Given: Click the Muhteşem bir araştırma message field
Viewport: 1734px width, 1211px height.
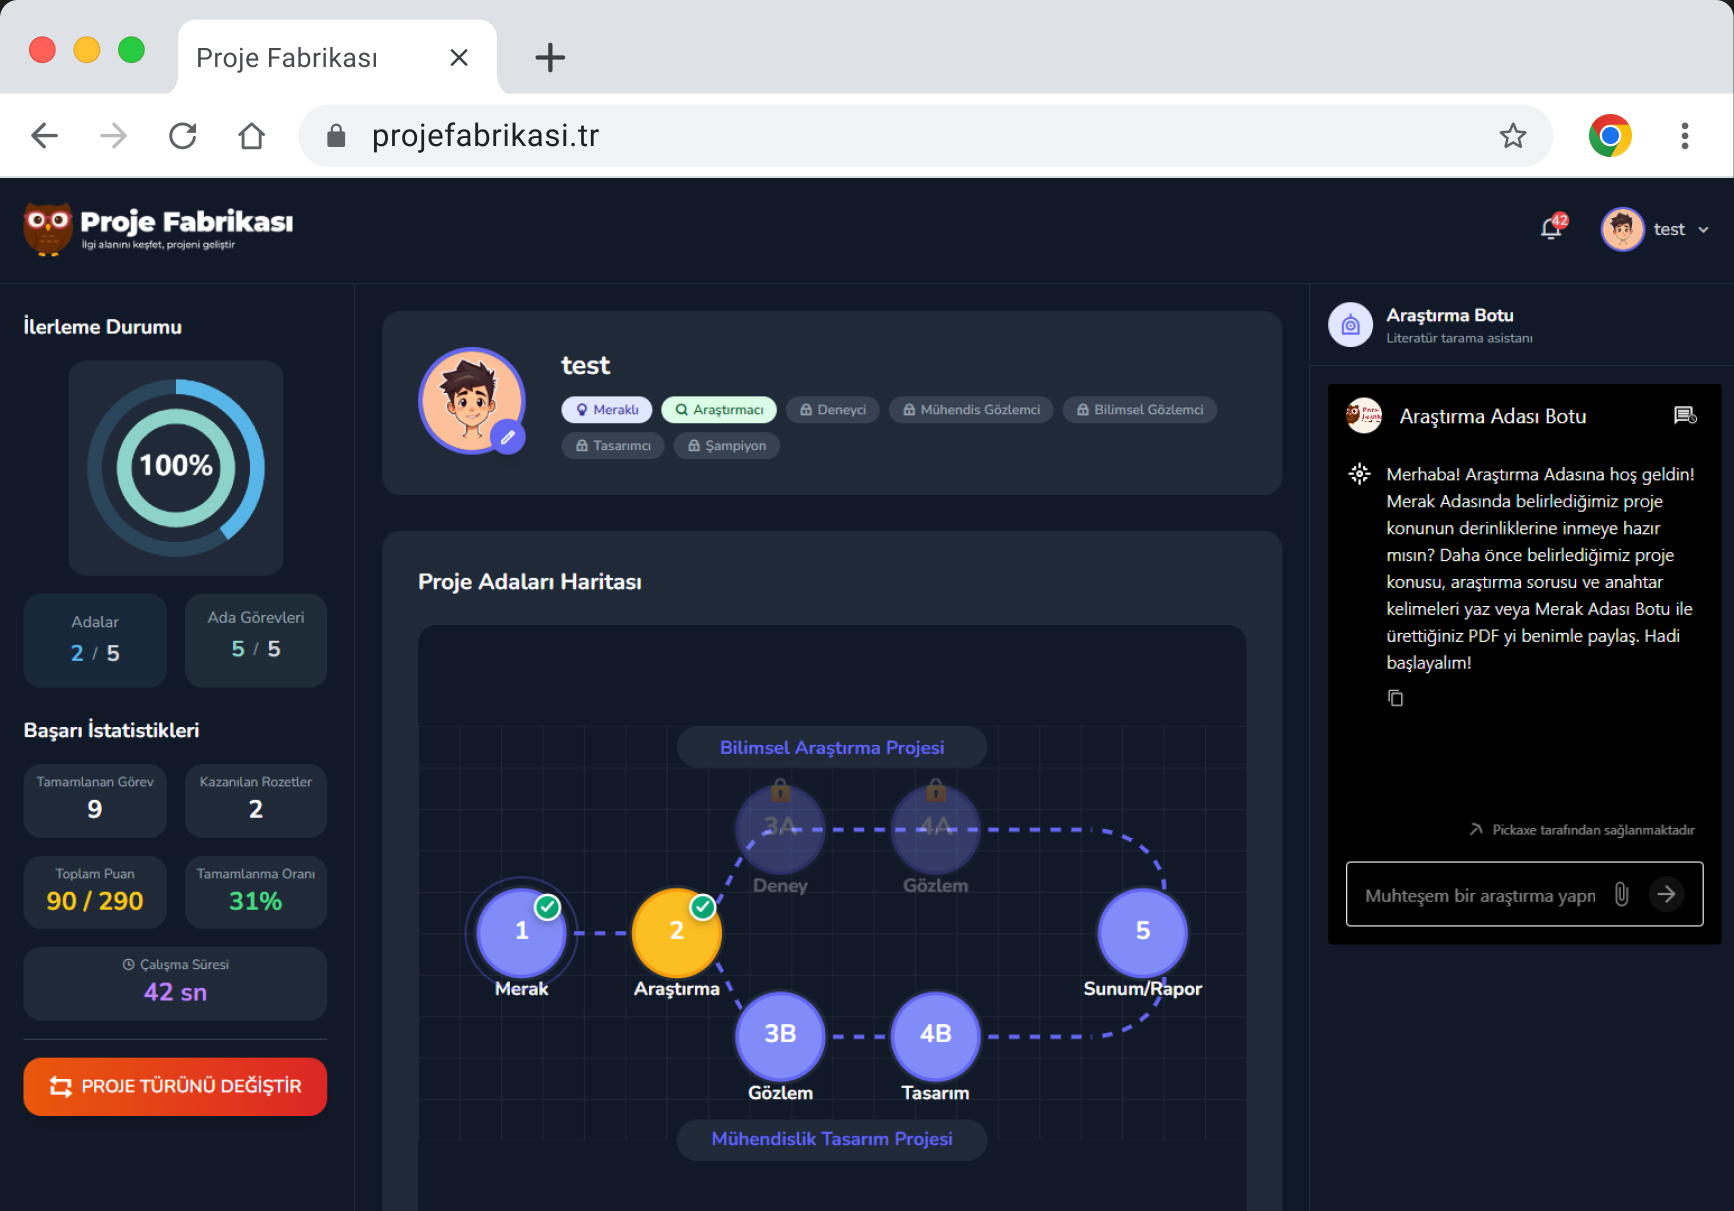Looking at the screenshot, I should [x=1480, y=895].
